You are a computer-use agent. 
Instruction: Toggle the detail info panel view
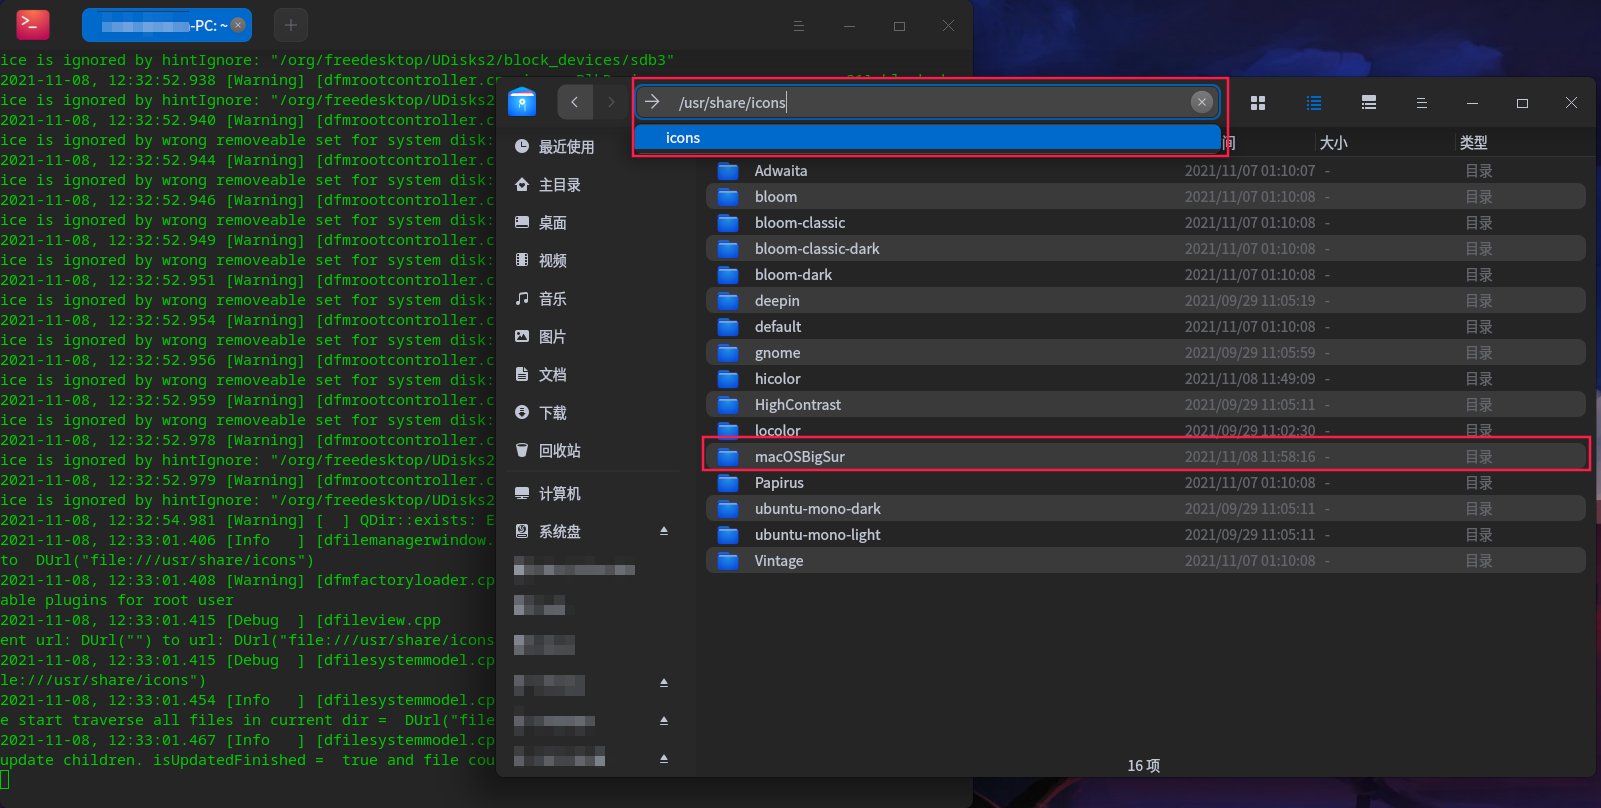point(1369,103)
